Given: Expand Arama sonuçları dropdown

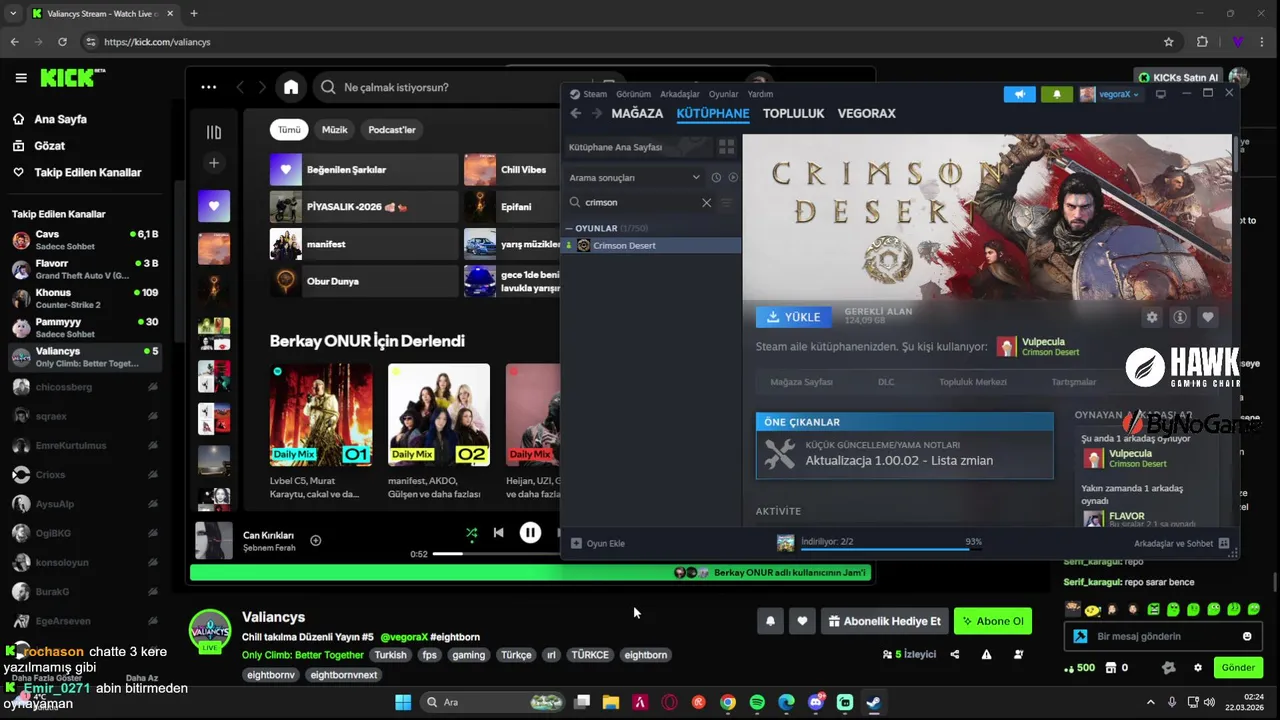Looking at the screenshot, I should pos(635,177).
